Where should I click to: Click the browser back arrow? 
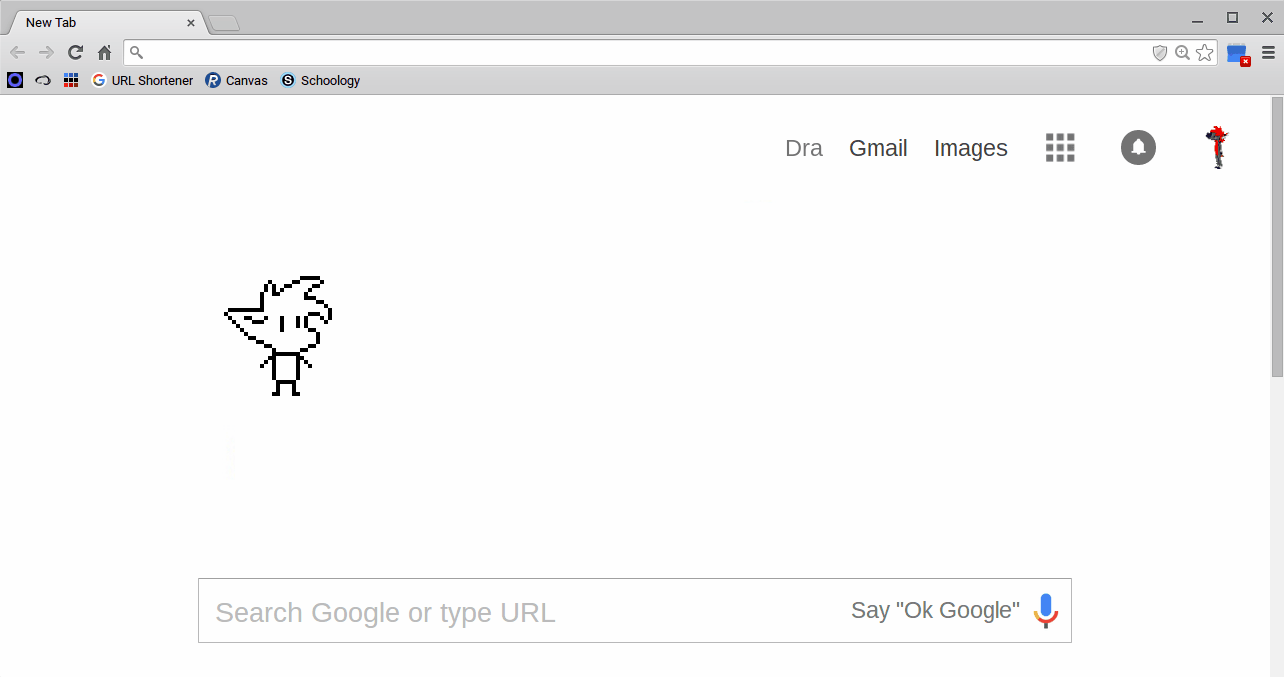(17, 53)
